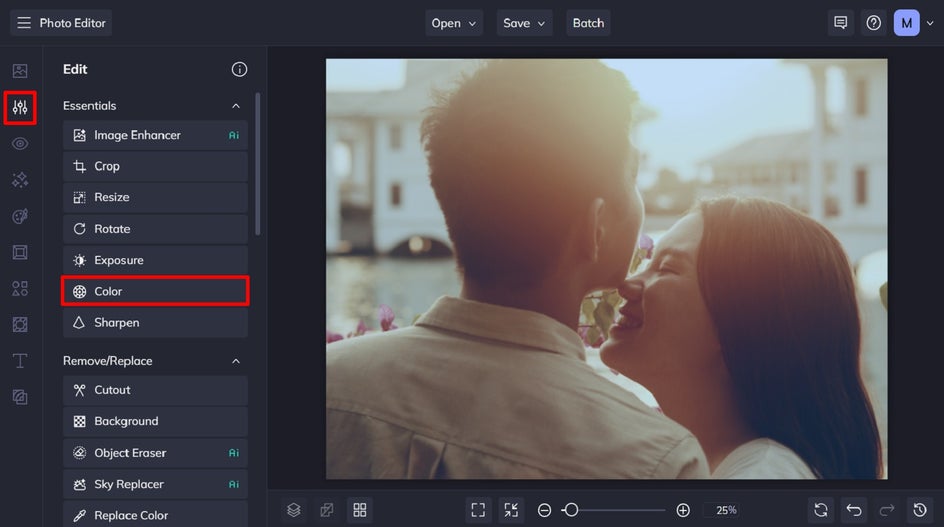944x527 pixels.
Task: Select the Edit sliders sidebar icon
Action: point(20,108)
